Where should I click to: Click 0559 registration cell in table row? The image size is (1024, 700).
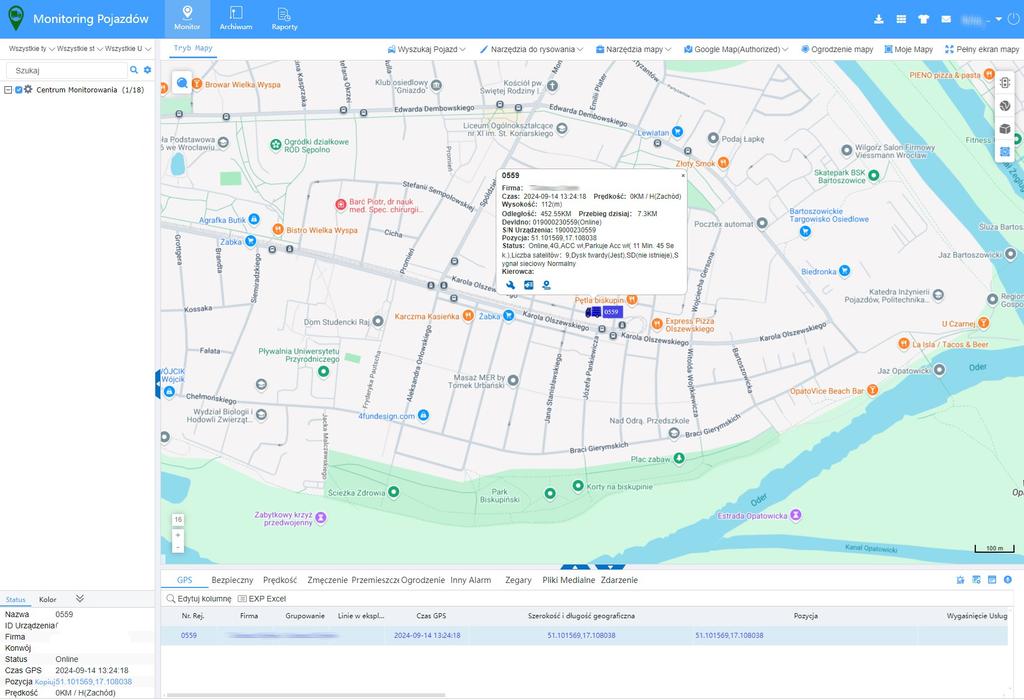[x=189, y=635]
